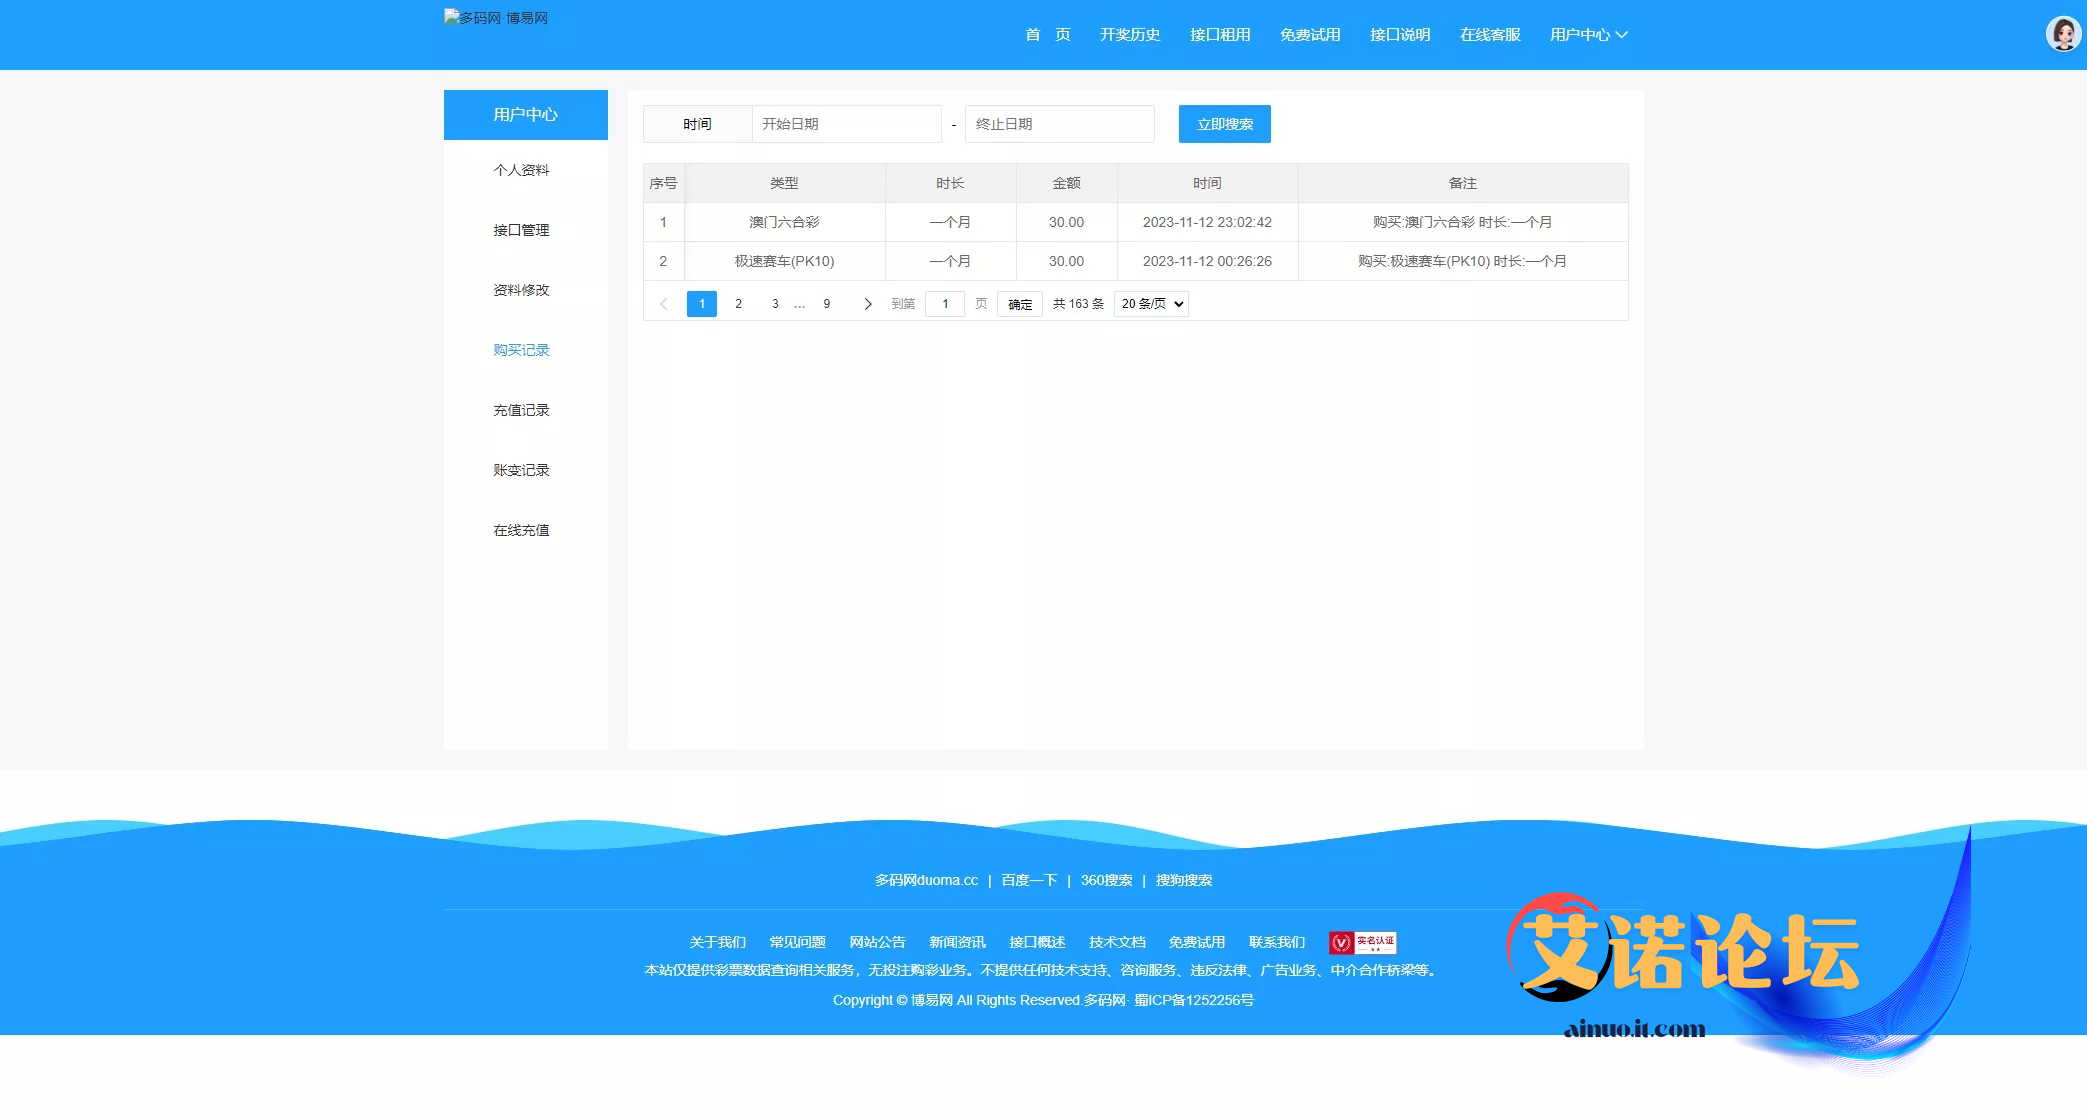Screen dimensions: 2087x1120
Task: Click the 终止日期 input field
Action: point(1060,124)
